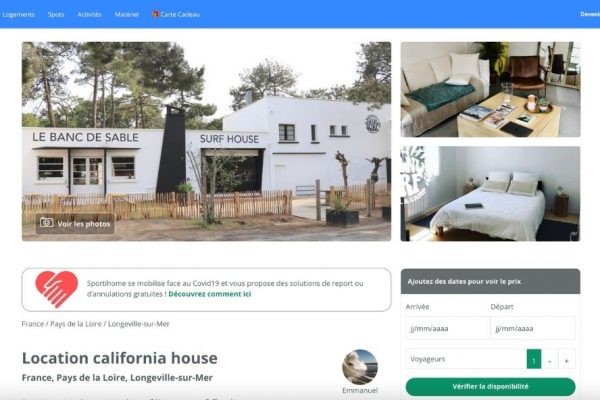Open the Voir les photos gallery
Viewport: 600px width, 400px height.
click(x=75, y=224)
